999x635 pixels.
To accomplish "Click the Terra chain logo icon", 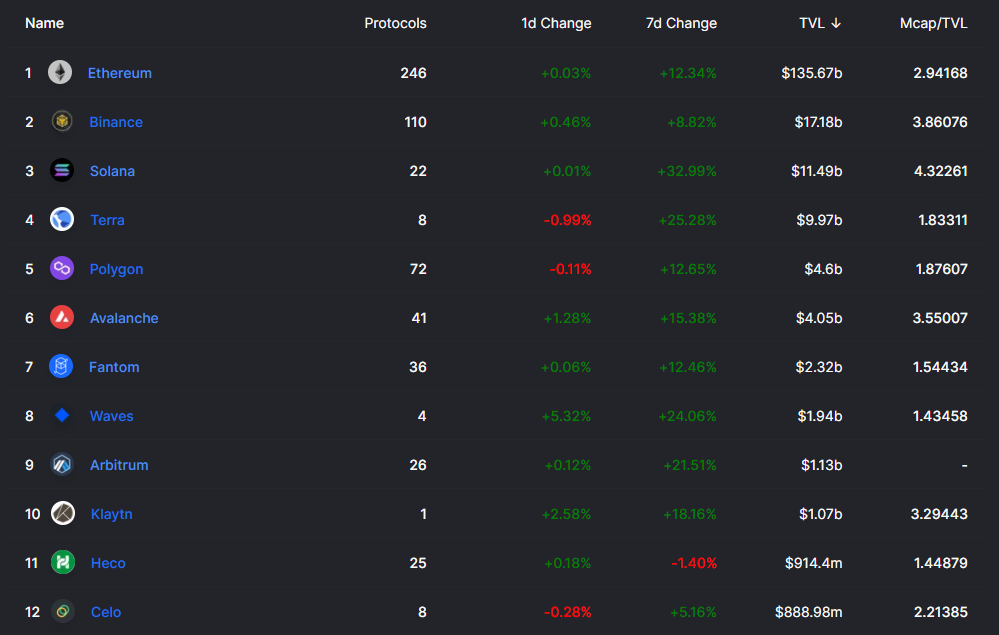I will 62,220.
